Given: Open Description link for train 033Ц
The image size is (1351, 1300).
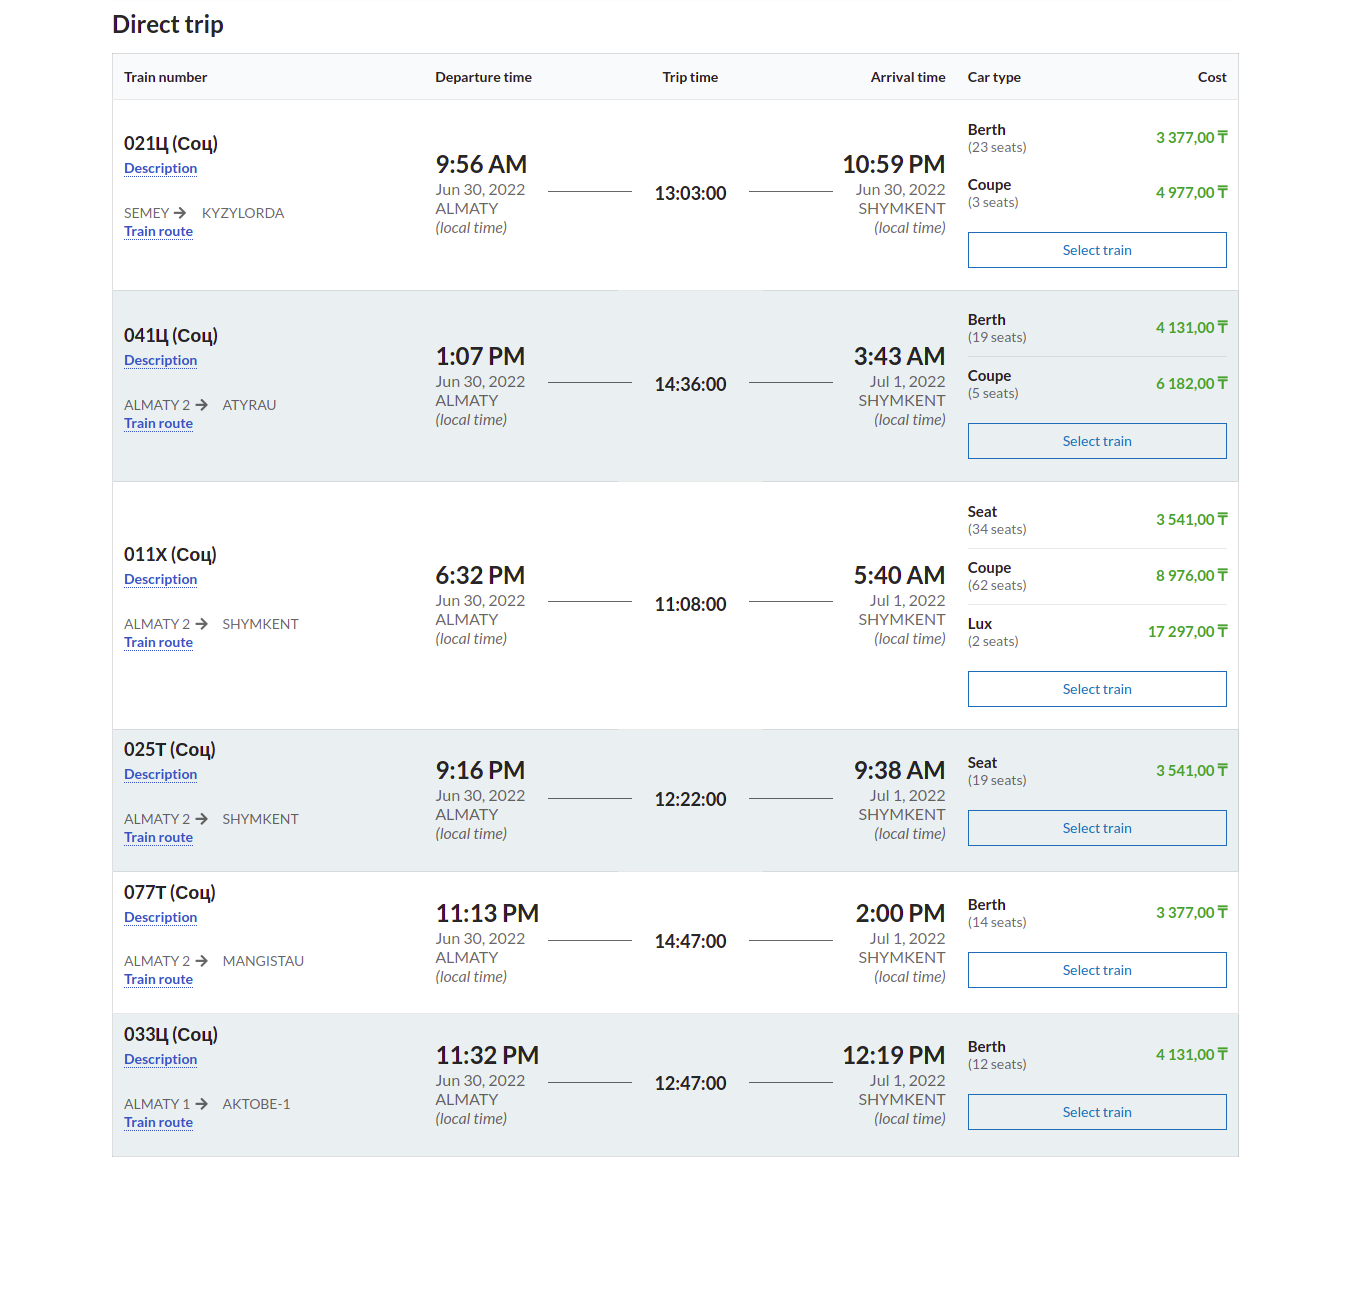Looking at the screenshot, I should coord(160,1059).
